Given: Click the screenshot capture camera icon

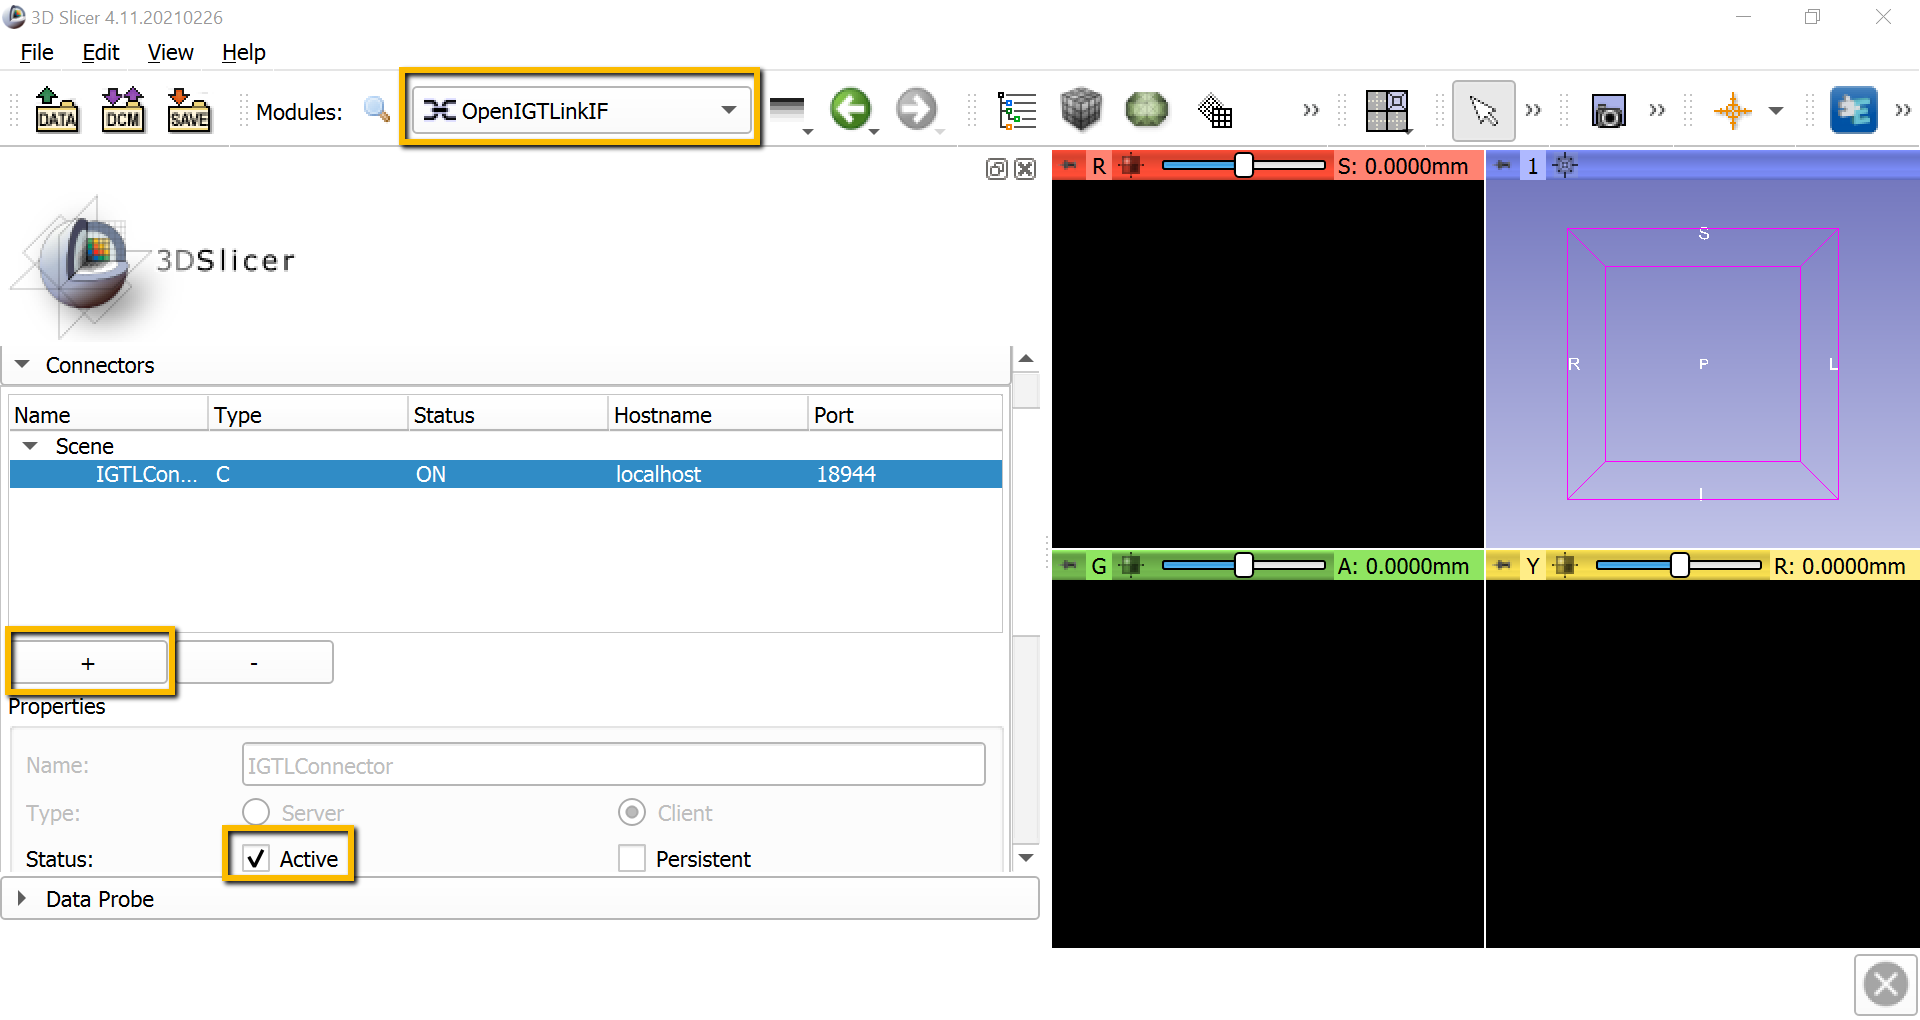Looking at the screenshot, I should 1608,111.
